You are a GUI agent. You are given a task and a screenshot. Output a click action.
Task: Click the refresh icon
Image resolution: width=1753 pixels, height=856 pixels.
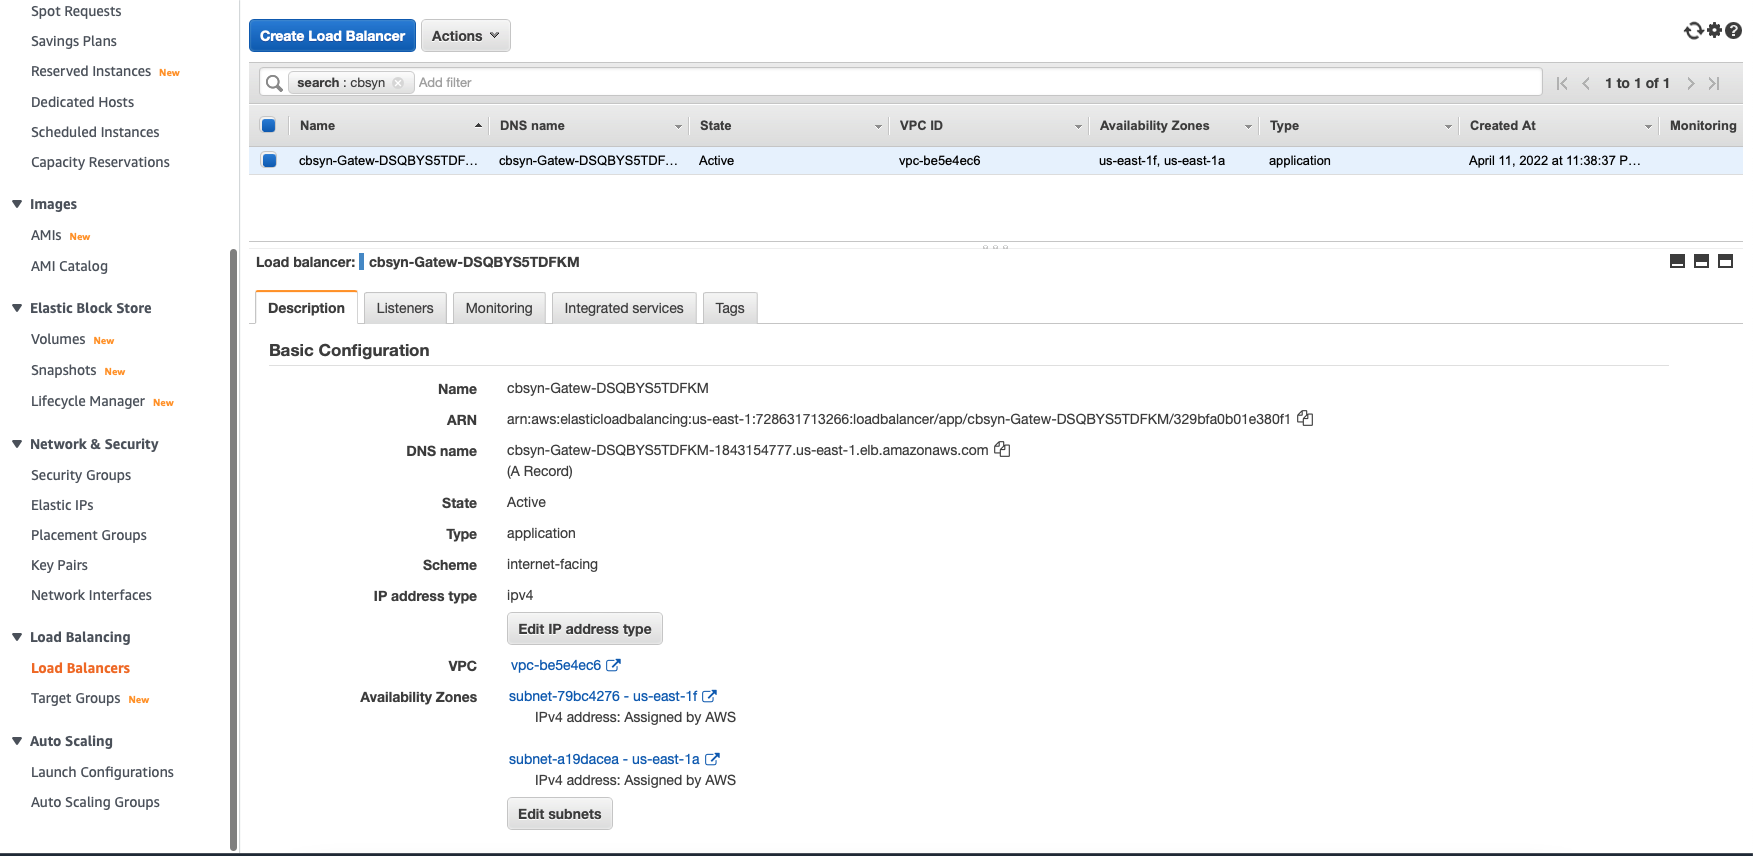pyautogui.click(x=1693, y=31)
